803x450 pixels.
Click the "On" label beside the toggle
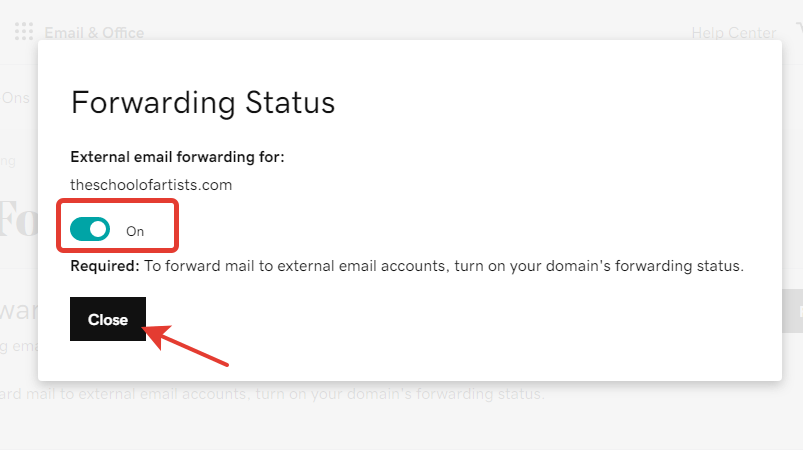135,231
